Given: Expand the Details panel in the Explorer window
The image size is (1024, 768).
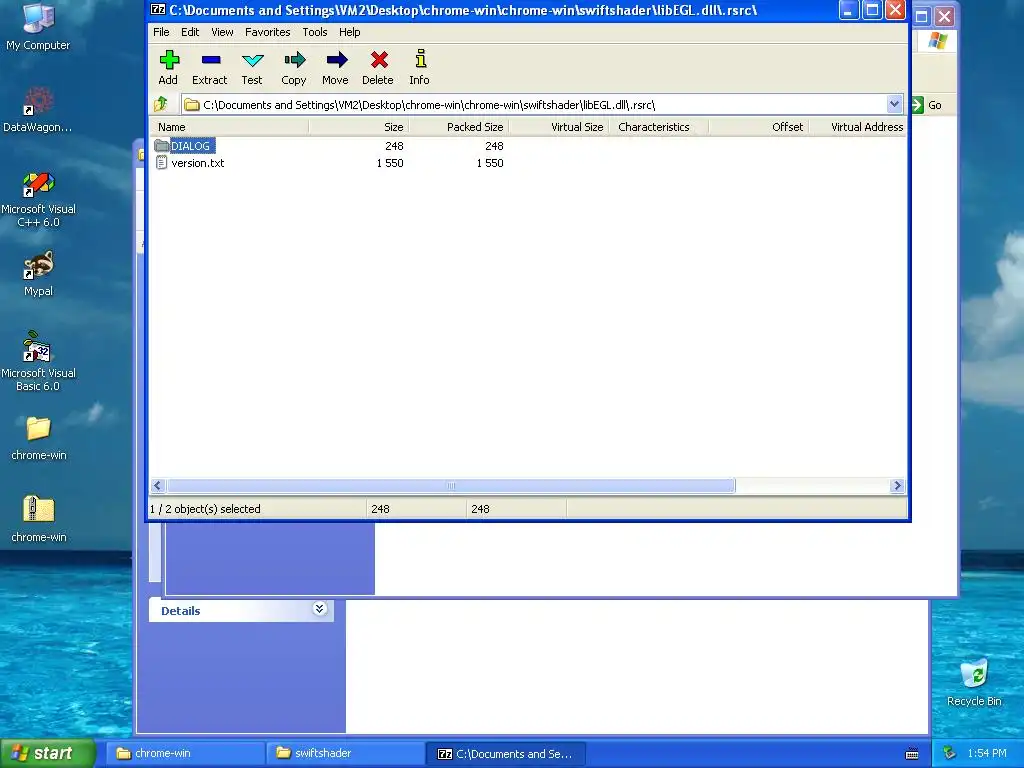Looking at the screenshot, I should coord(319,609).
